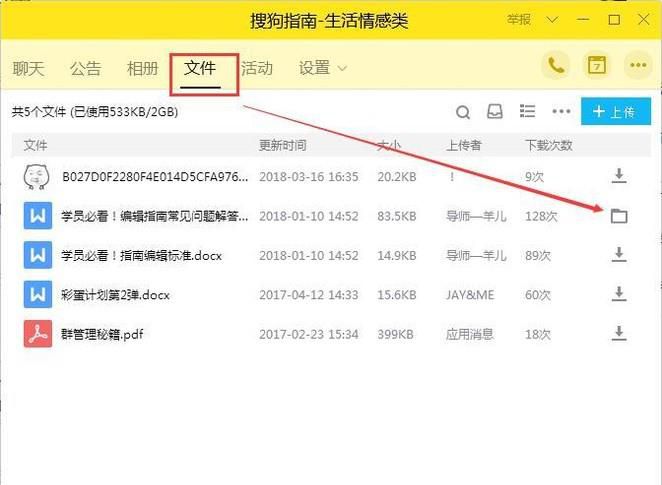Download 群管理秘籍.pdf
This screenshot has height=485, width=662.
coord(619,333)
